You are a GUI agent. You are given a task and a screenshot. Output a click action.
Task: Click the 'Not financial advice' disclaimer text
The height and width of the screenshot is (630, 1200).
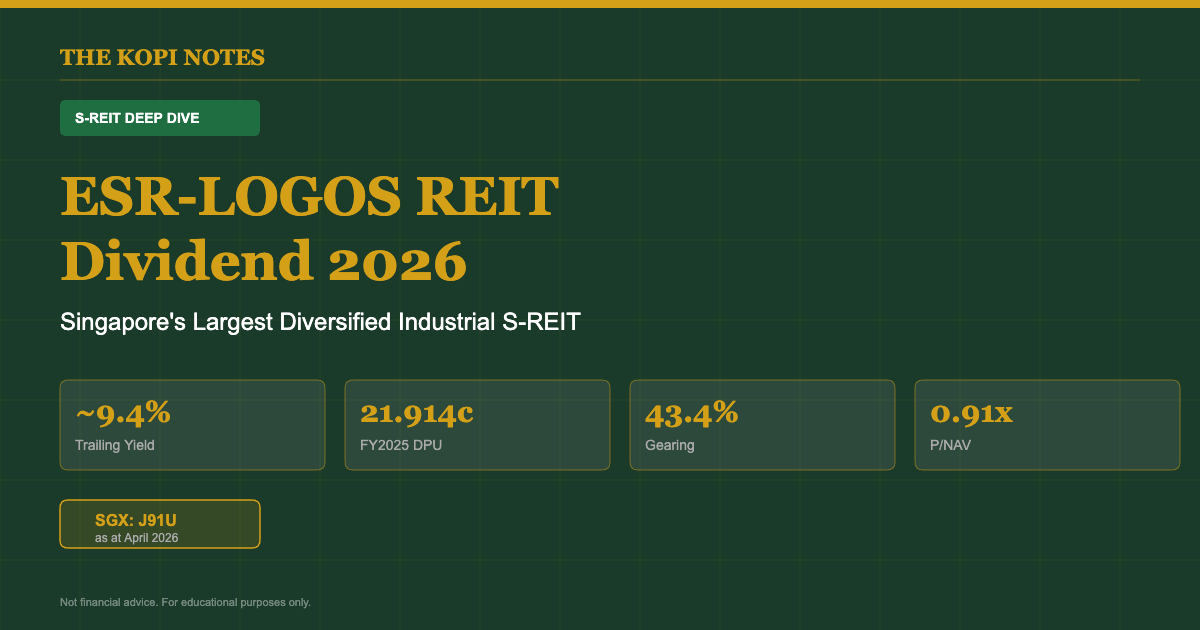185,602
